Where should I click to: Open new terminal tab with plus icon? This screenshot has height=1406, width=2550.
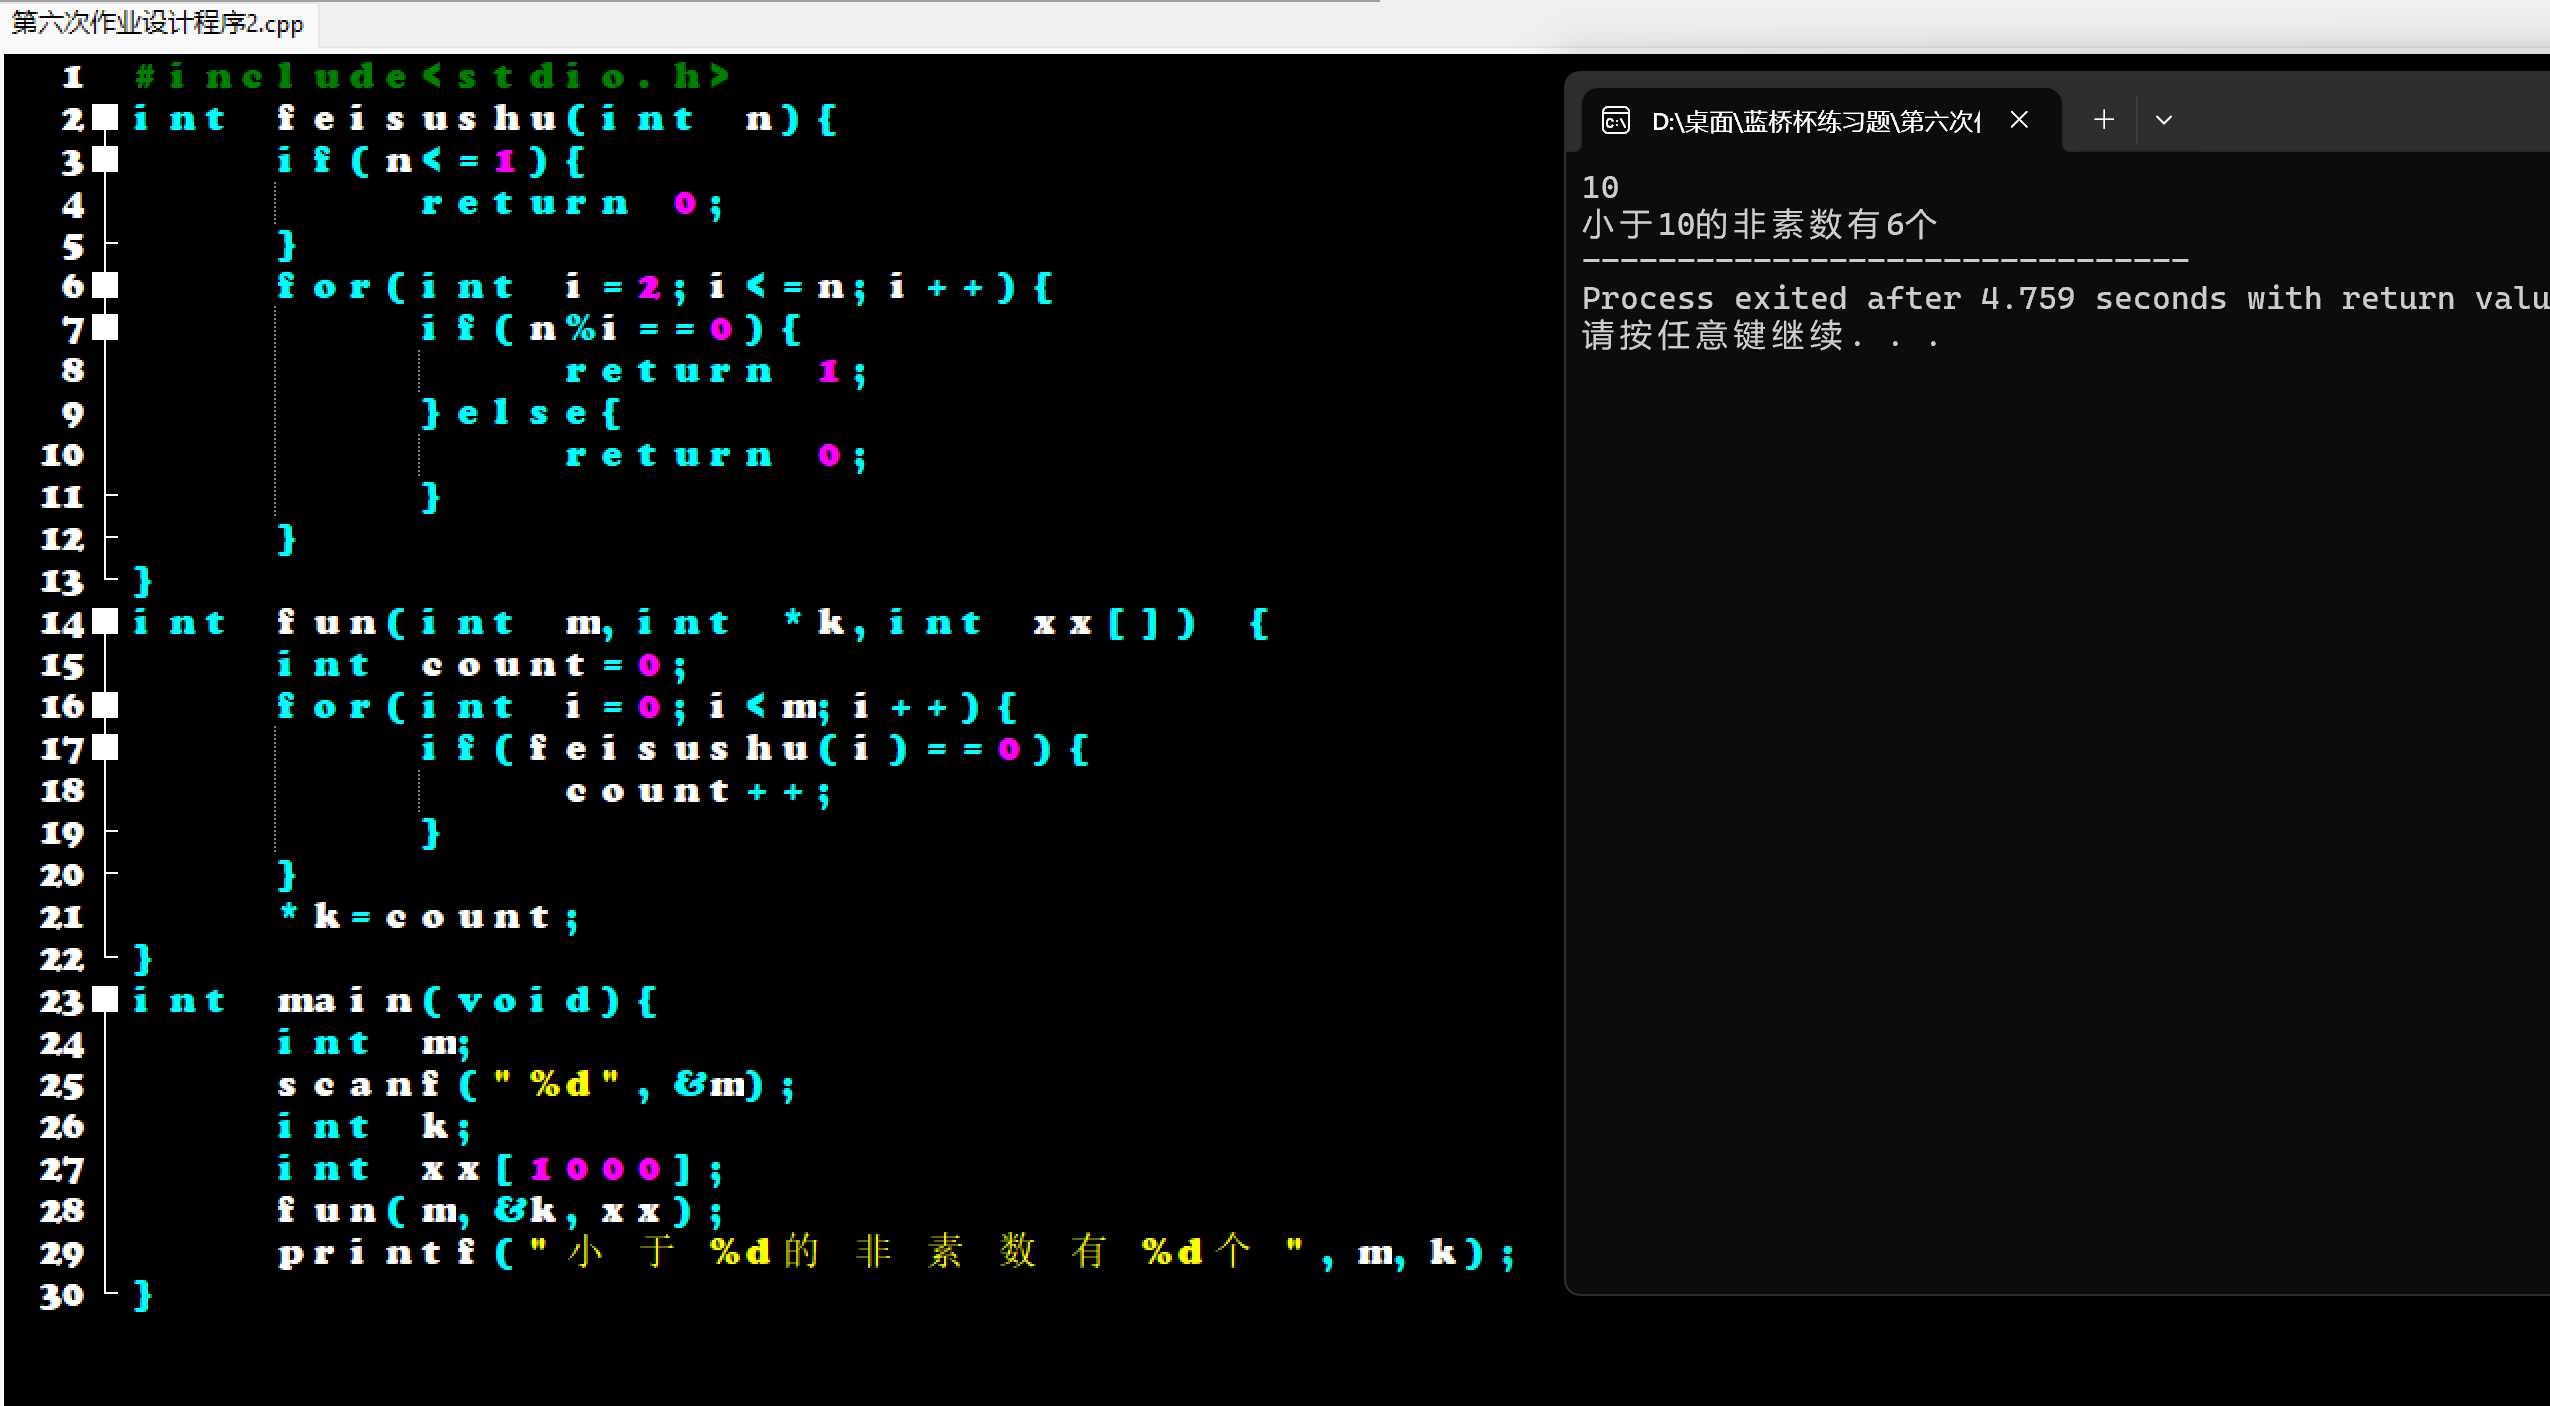click(x=2103, y=120)
